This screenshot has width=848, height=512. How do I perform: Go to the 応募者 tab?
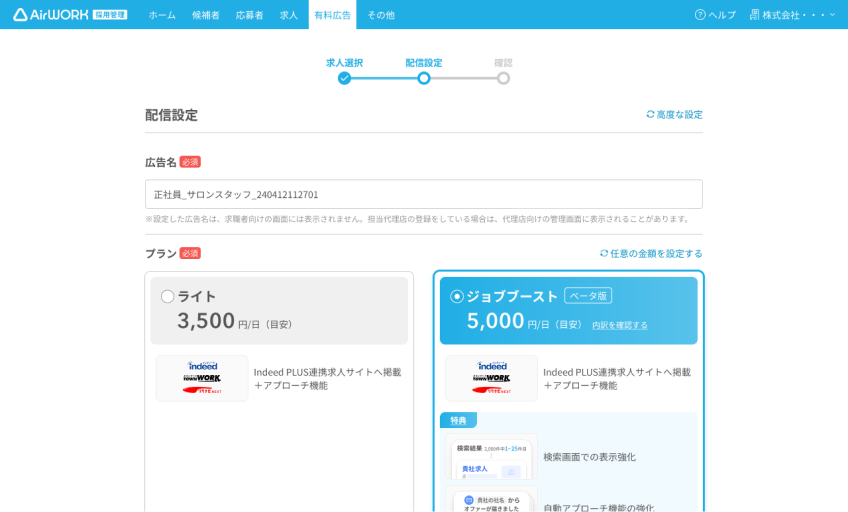coord(249,15)
